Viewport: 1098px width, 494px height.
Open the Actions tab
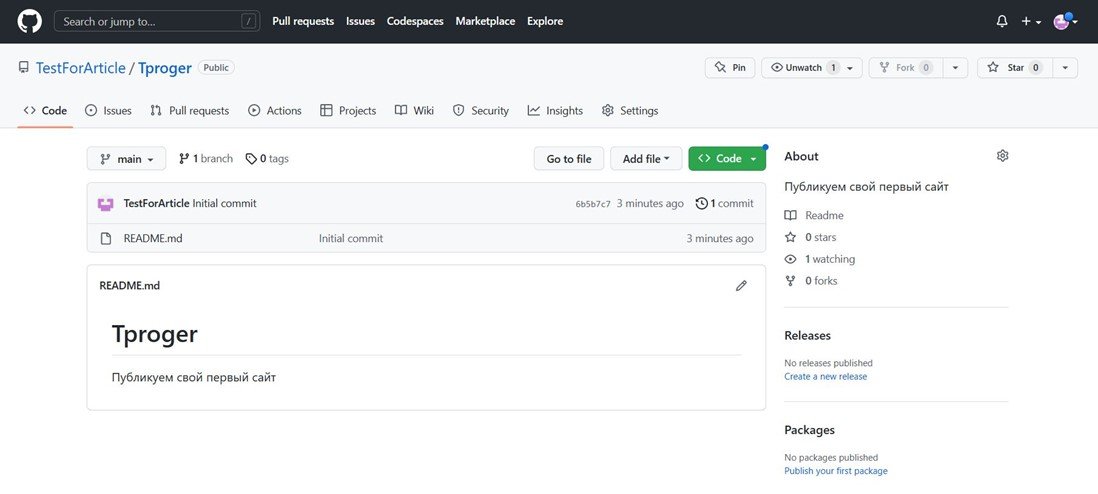point(275,111)
